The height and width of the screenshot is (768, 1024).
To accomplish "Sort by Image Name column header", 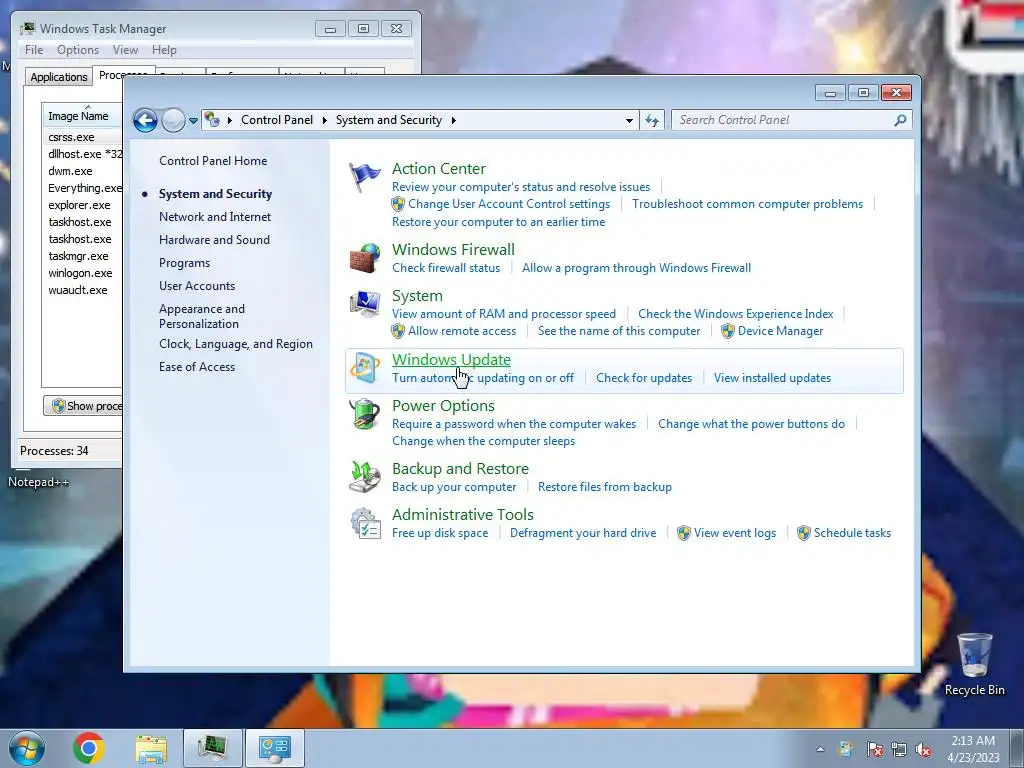I will click(x=82, y=116).
